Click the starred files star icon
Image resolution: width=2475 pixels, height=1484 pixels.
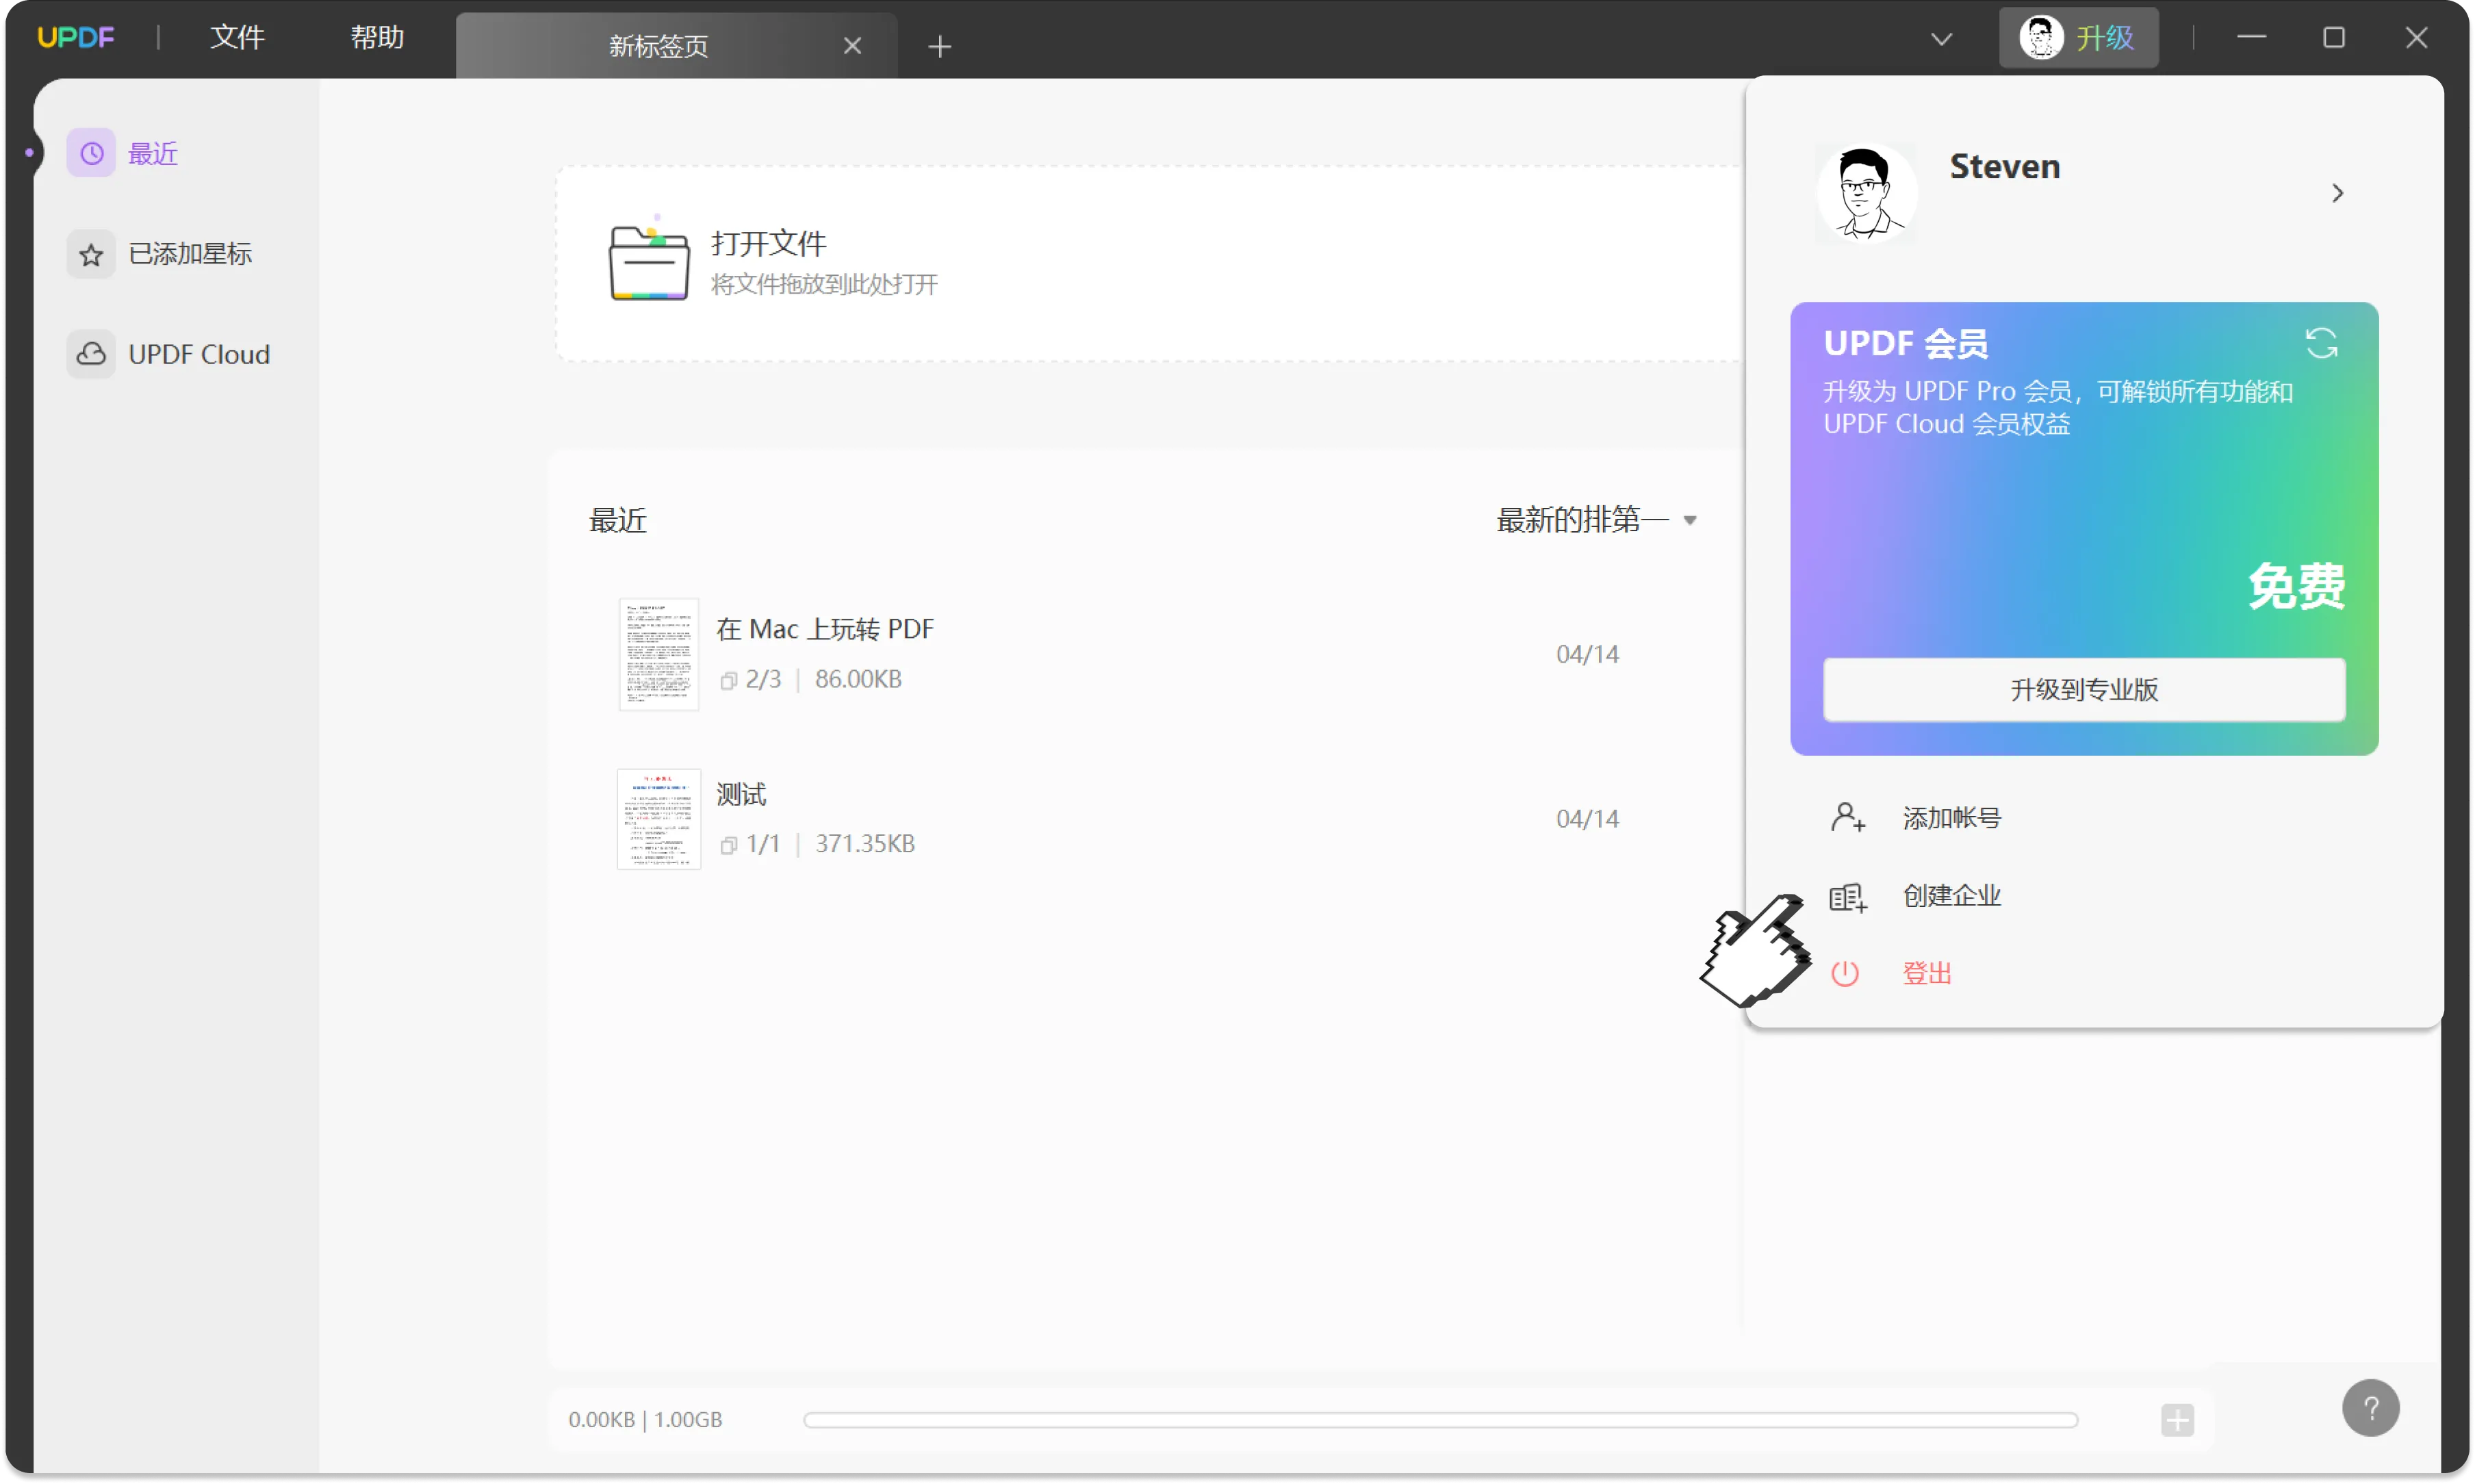[x=91, y=255]
